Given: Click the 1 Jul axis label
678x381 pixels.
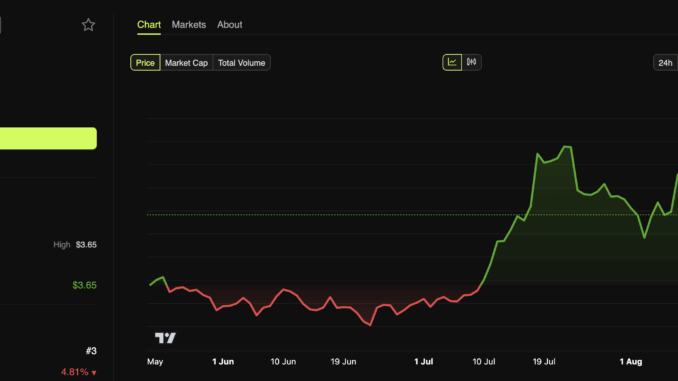Looking at the screenshot, I should [x=424, y=362].
